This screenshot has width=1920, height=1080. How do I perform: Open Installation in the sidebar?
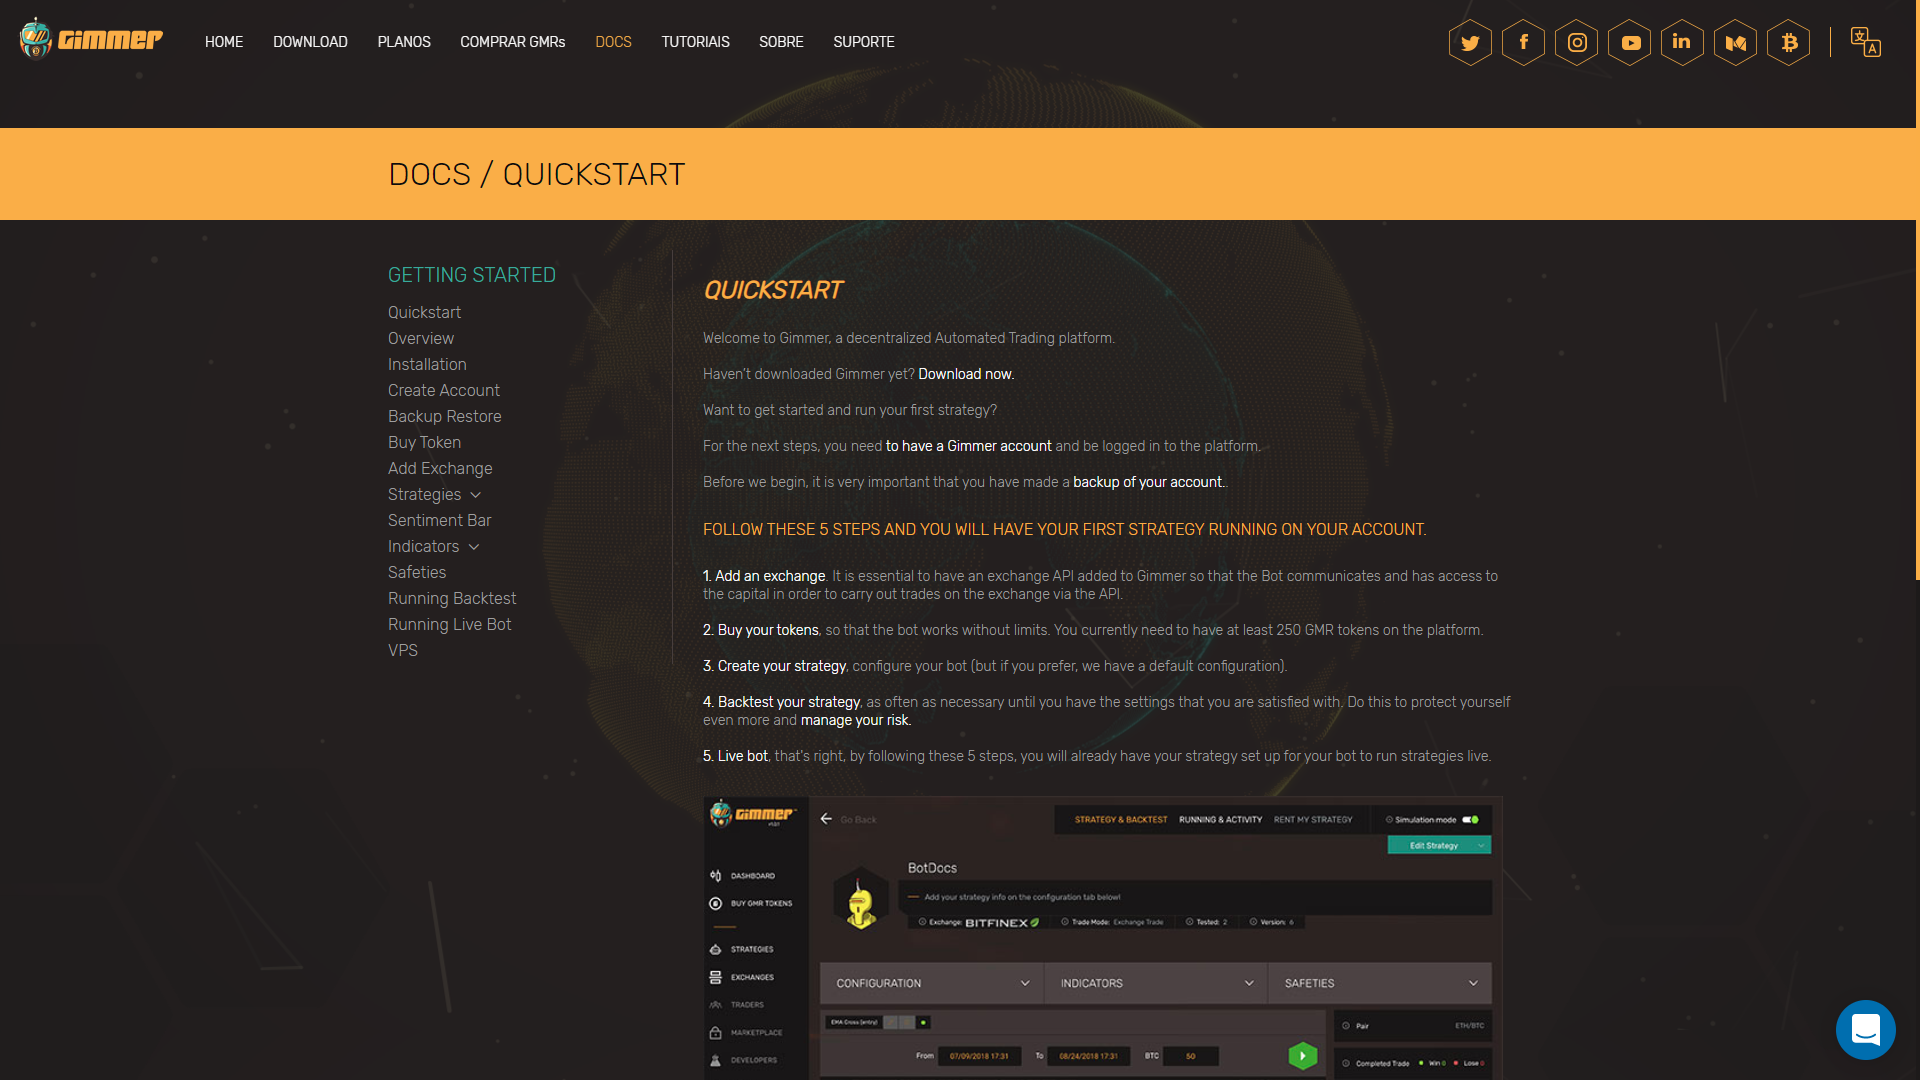tap(427, 365)
